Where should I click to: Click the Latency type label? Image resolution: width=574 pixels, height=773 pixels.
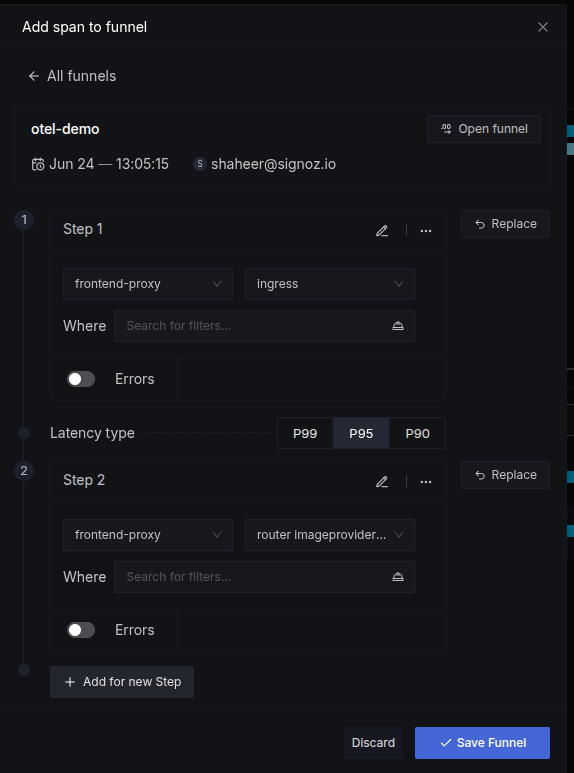click(x=92, y=433)
